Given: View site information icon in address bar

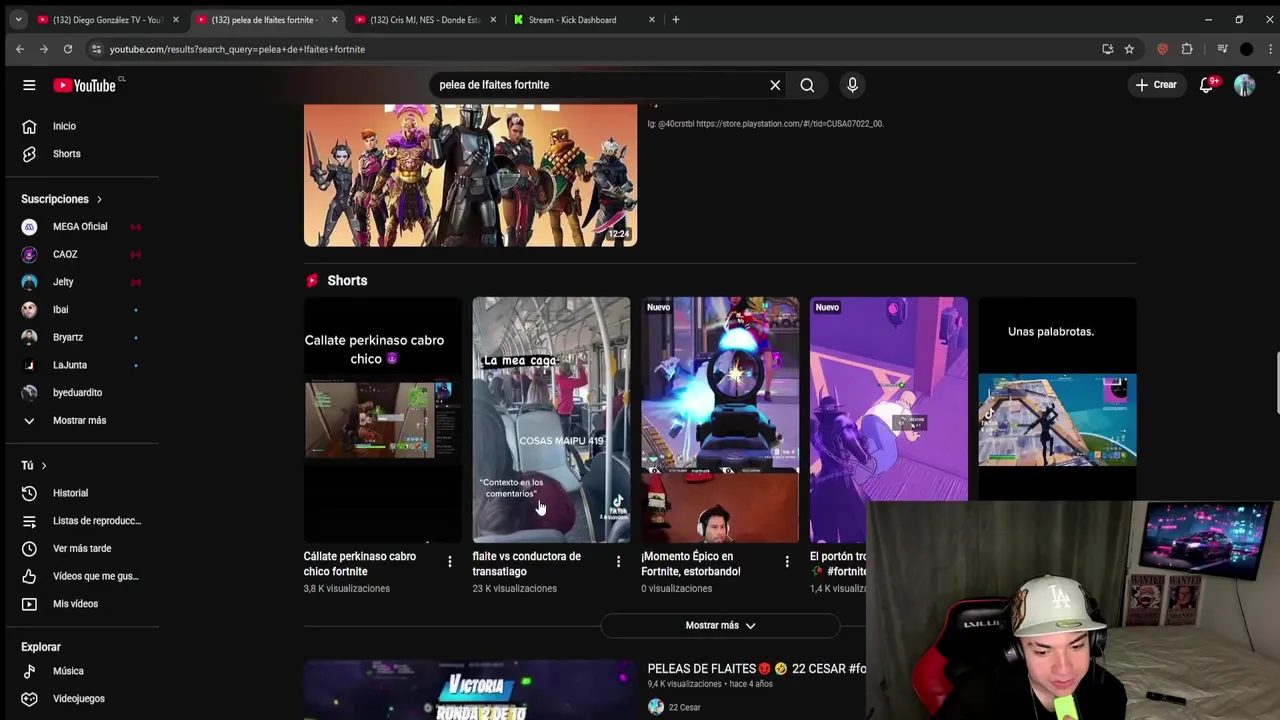Looking at the screenshot, I should pyautogui.click(x=96, y=49).
